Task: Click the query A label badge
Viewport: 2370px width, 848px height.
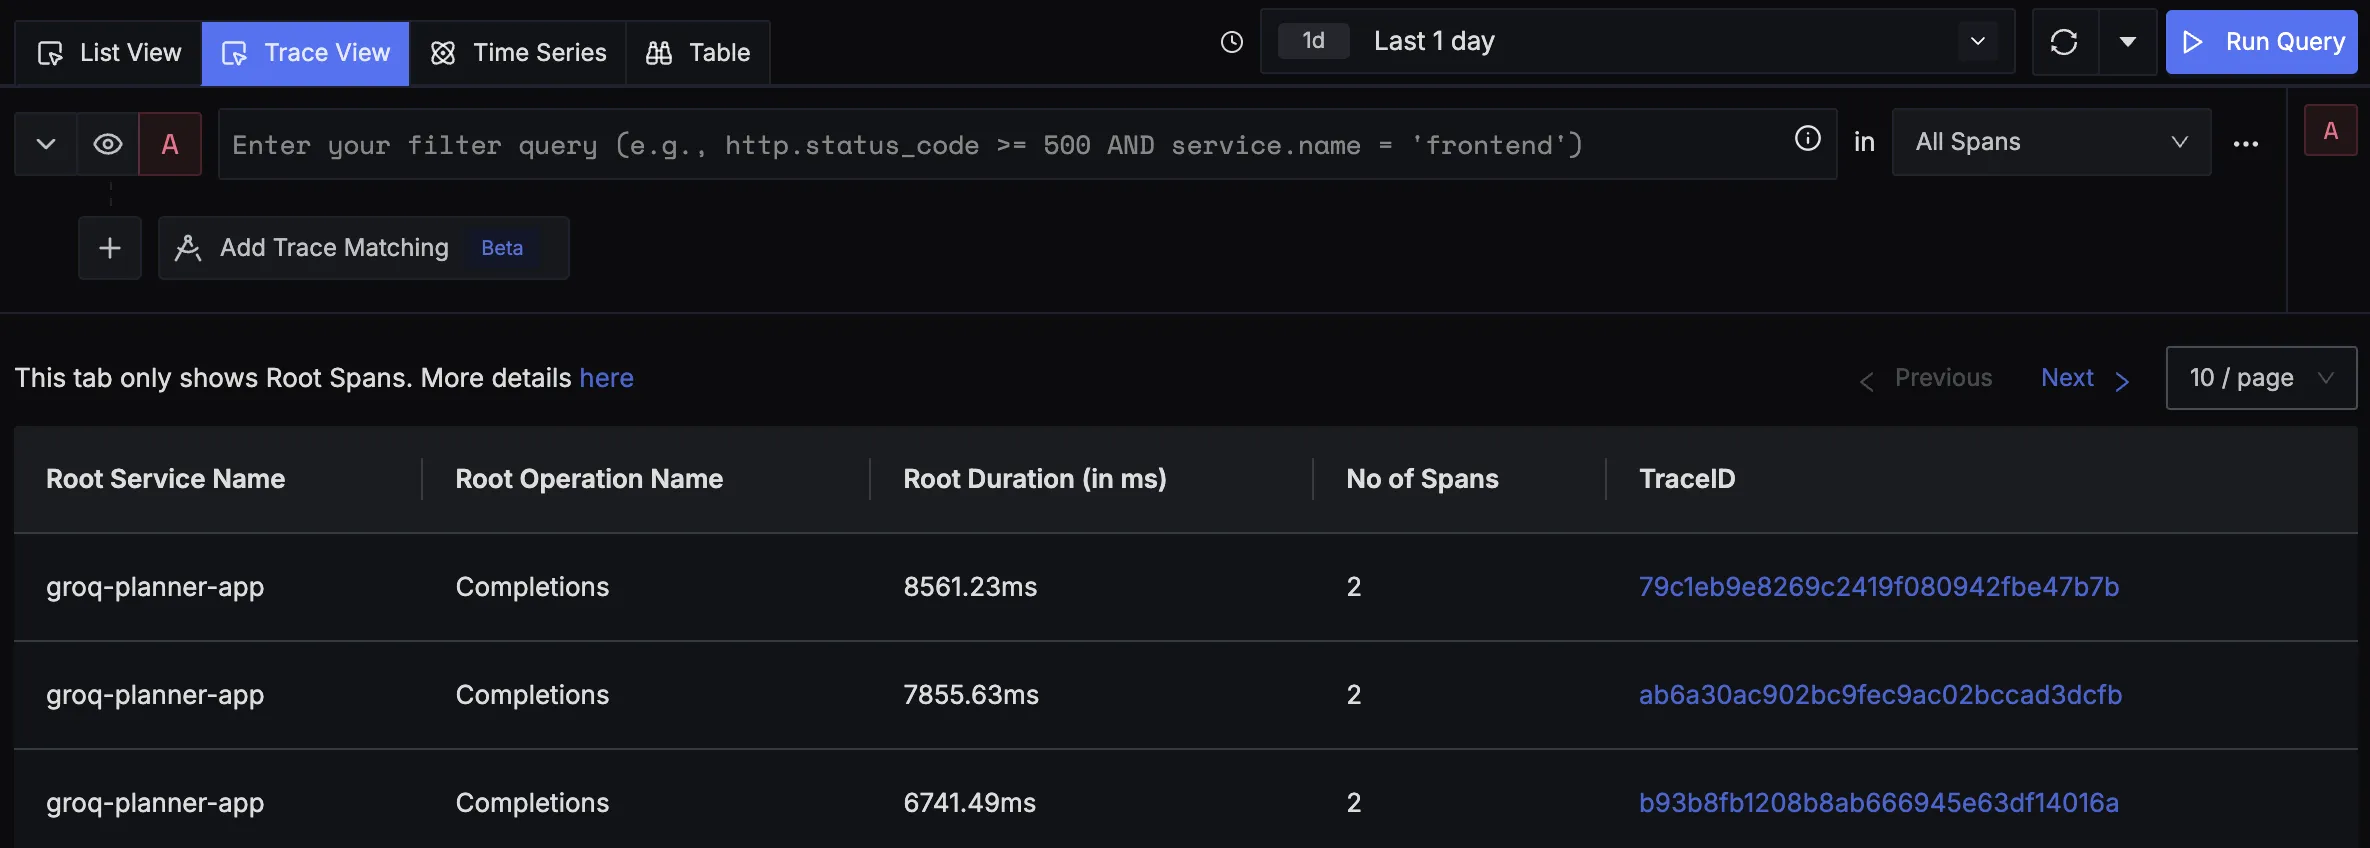Action: (x=170, y=144)
